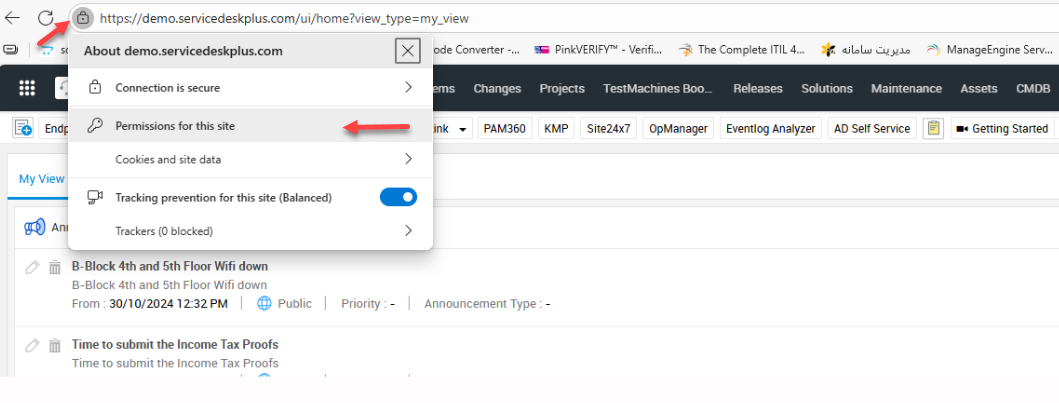
Task: Edit the Income Tax Proofs announcement
Action: pyautogui.click(x=32, y=346)
